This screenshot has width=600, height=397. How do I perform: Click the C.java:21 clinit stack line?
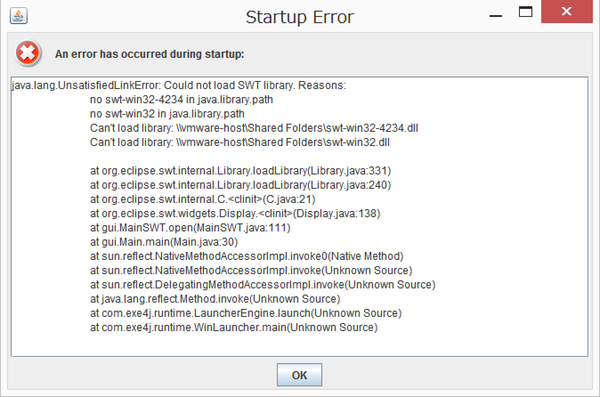(202, 199)
